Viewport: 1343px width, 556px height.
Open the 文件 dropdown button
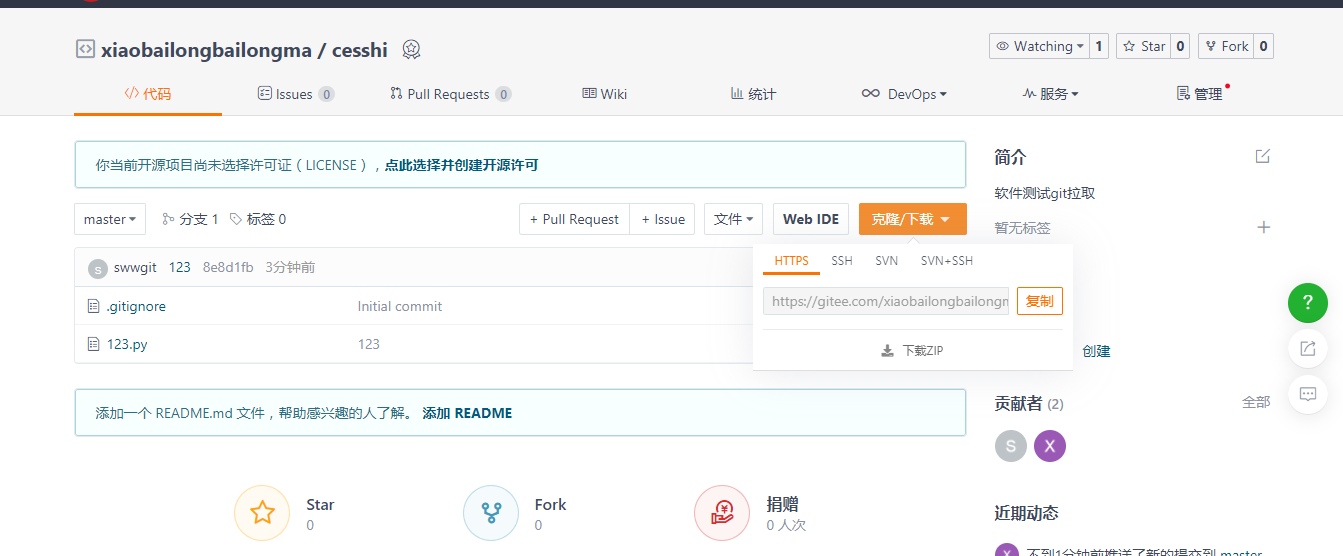point(734,219)
